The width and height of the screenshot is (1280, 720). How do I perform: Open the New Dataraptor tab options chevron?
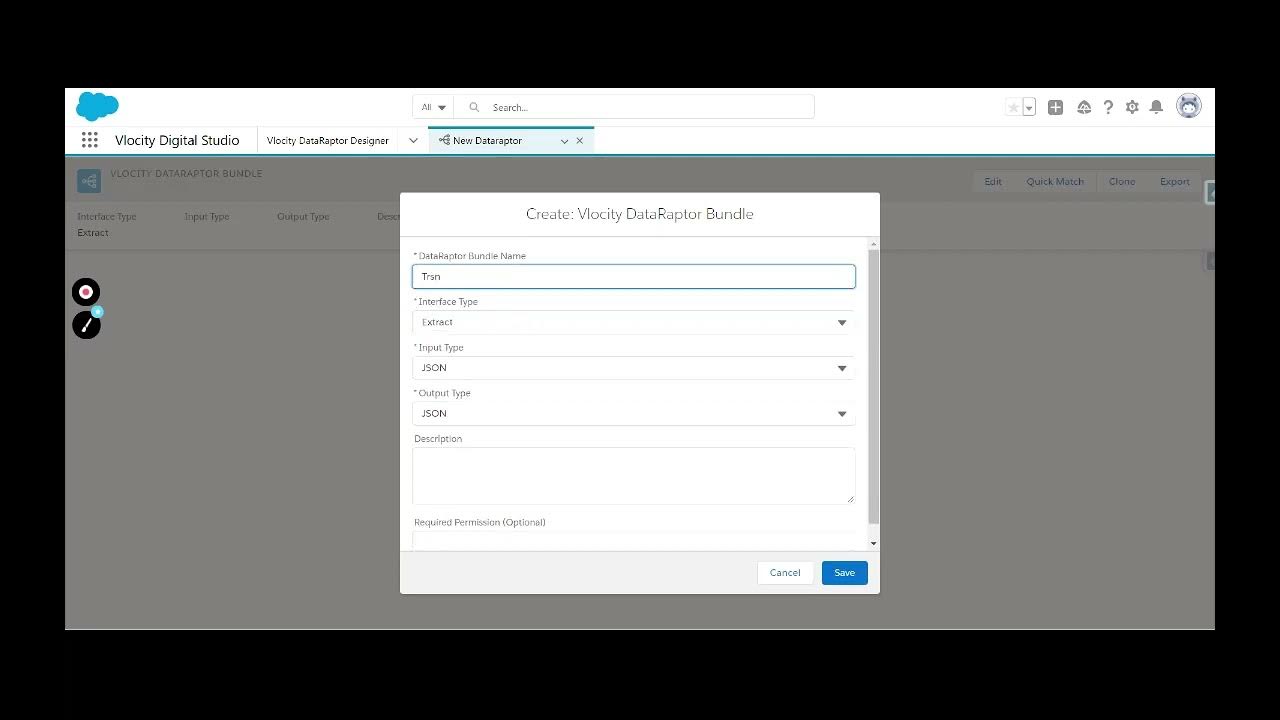(x=564, y=141)
